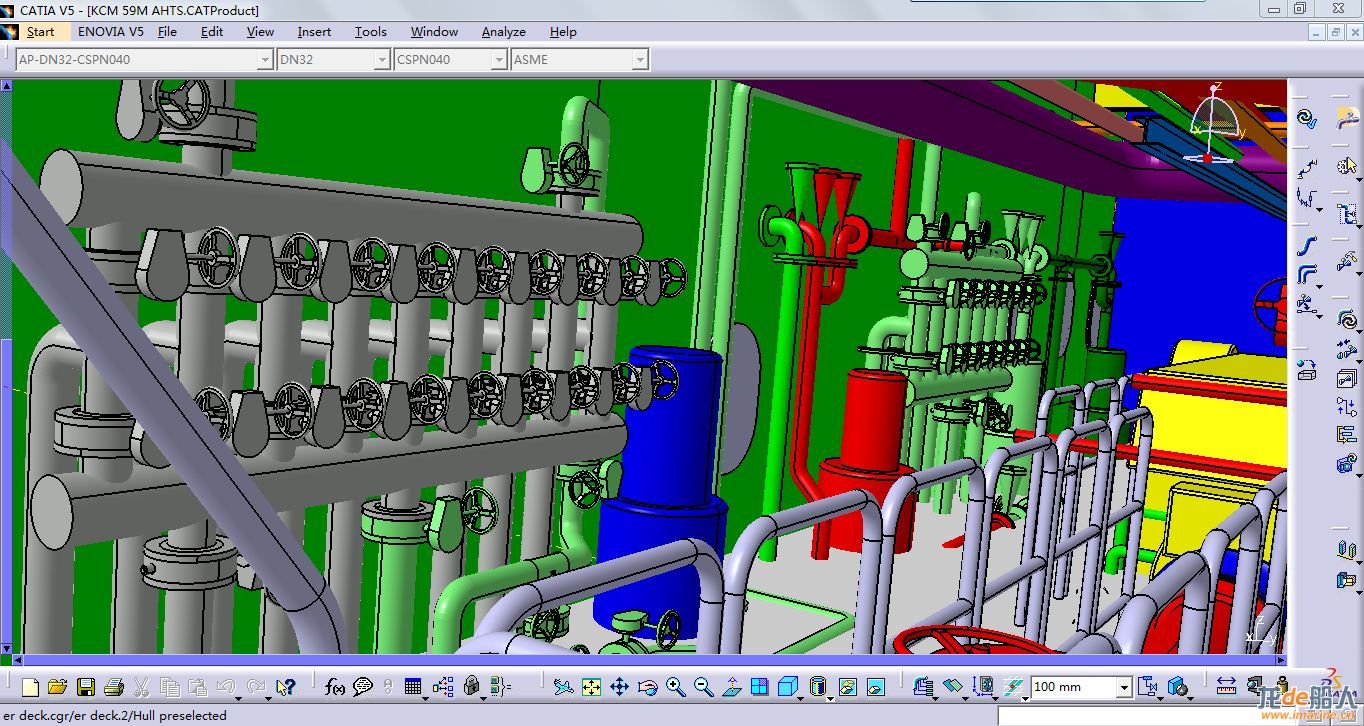1364x726 pixels.
Task: Click the swirl Update icon at right toolbar top
Action: [1306, 118]
